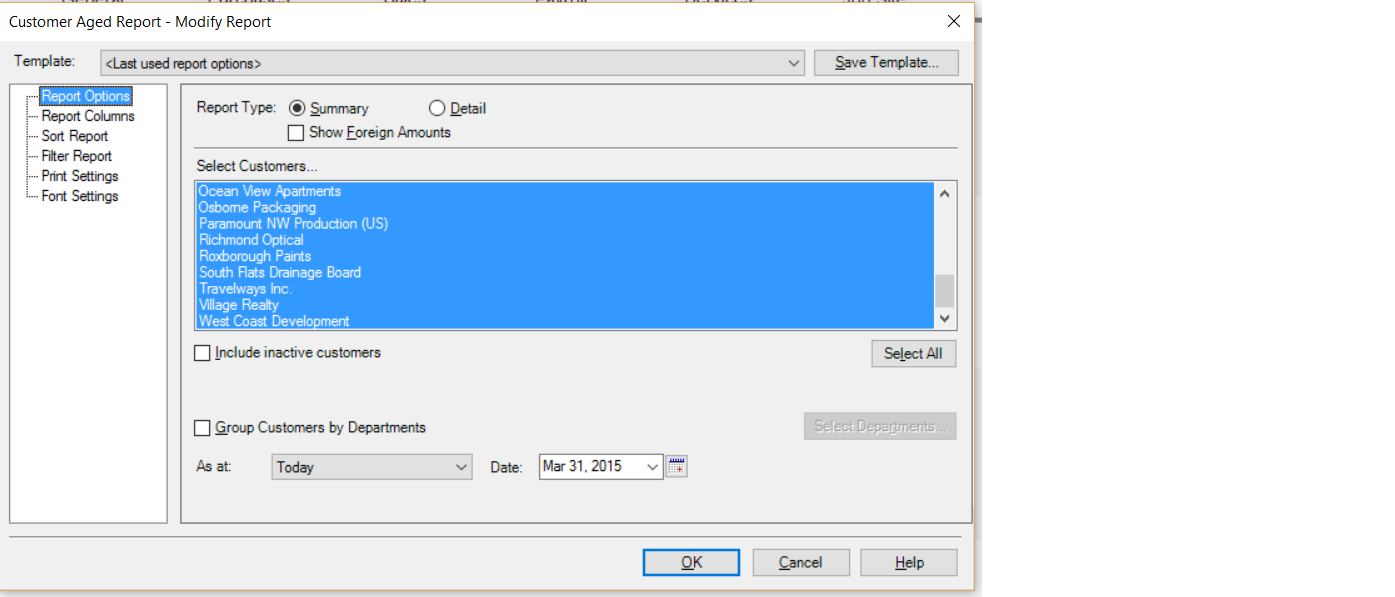Switch to Print Settings section
This screenshot has height=597, width=1395.
80,176
